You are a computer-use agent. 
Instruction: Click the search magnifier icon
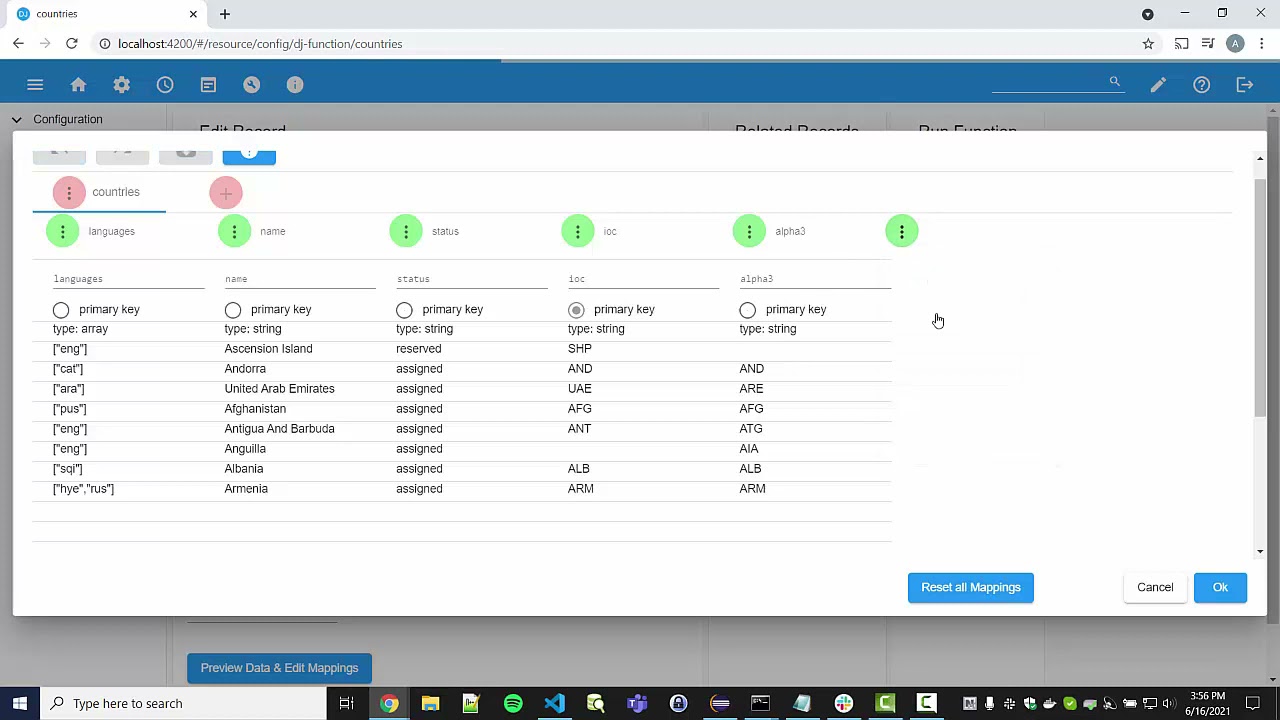coord(1114,82)
